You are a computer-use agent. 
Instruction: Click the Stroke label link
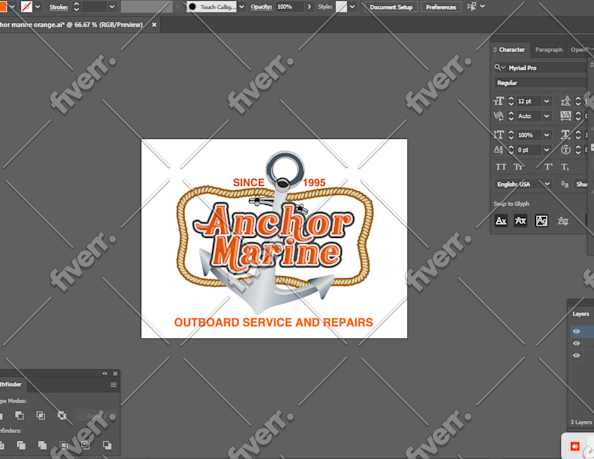coord(58,7)
